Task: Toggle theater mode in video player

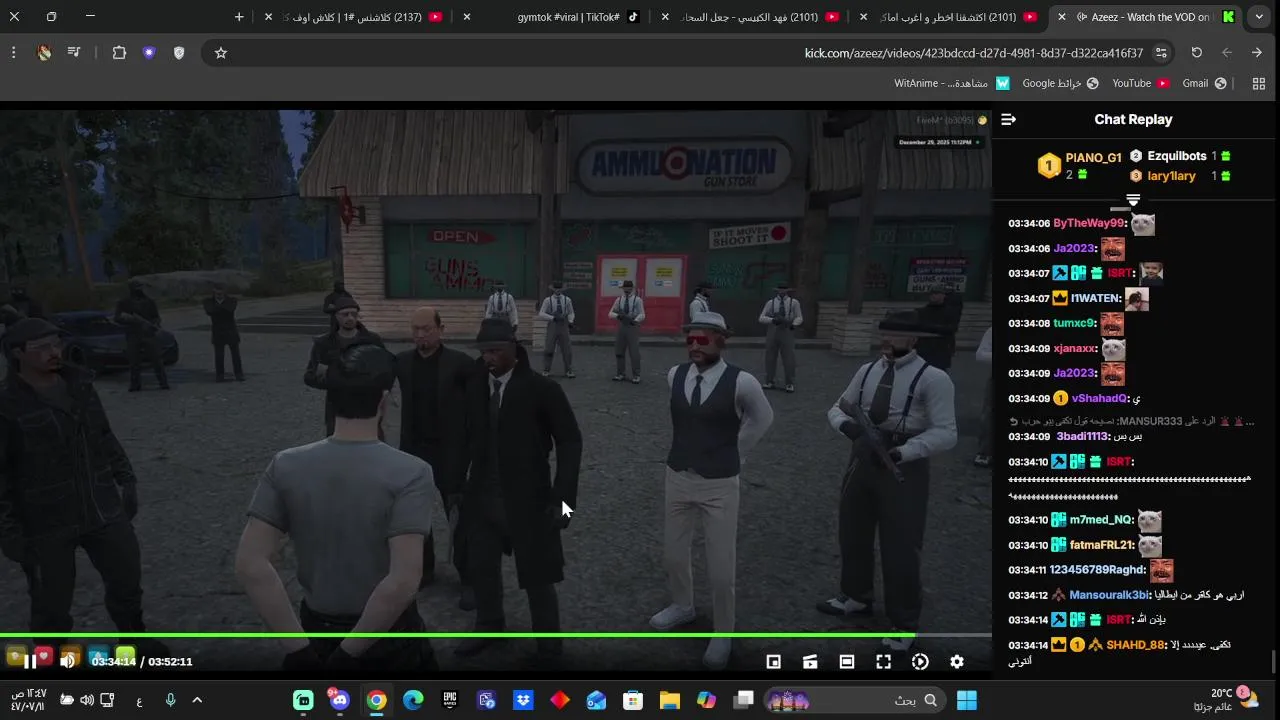Action: coord(847,661)
